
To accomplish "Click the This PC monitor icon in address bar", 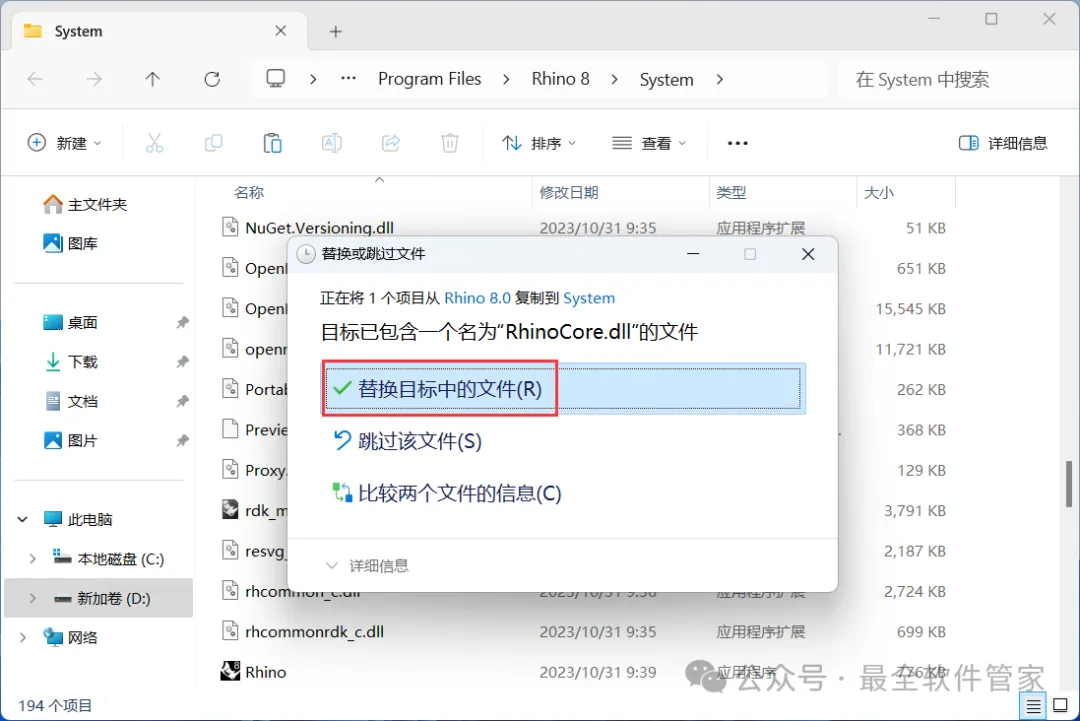I will point(276,79).
